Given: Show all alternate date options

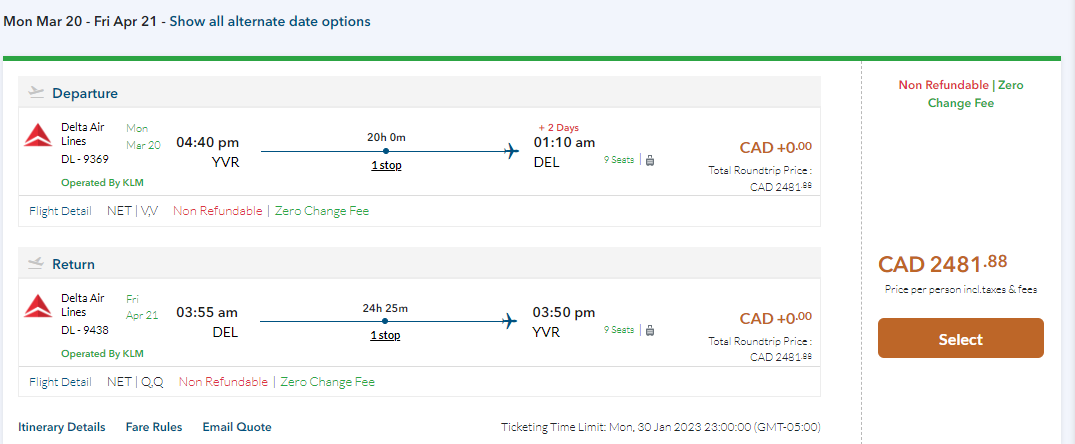Looking at the screenshot, I should [269, 21].
